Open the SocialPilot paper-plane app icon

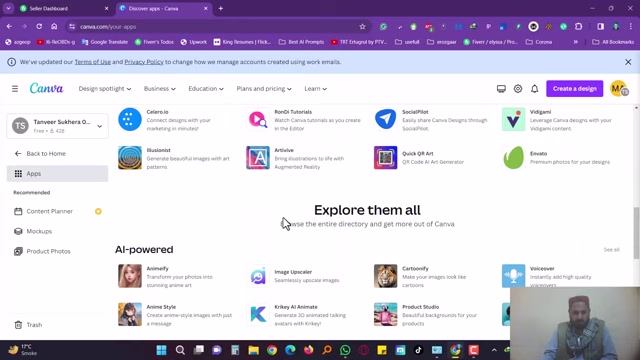385,119
